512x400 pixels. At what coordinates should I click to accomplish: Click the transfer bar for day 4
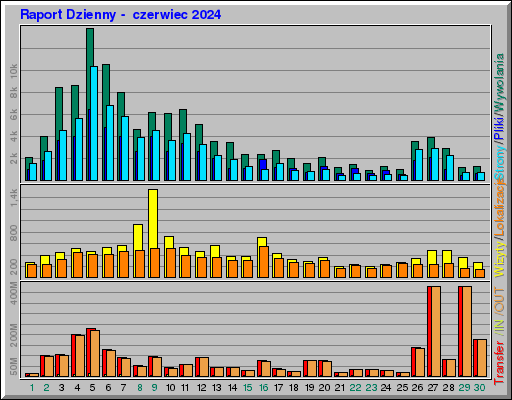pos(78,356)
